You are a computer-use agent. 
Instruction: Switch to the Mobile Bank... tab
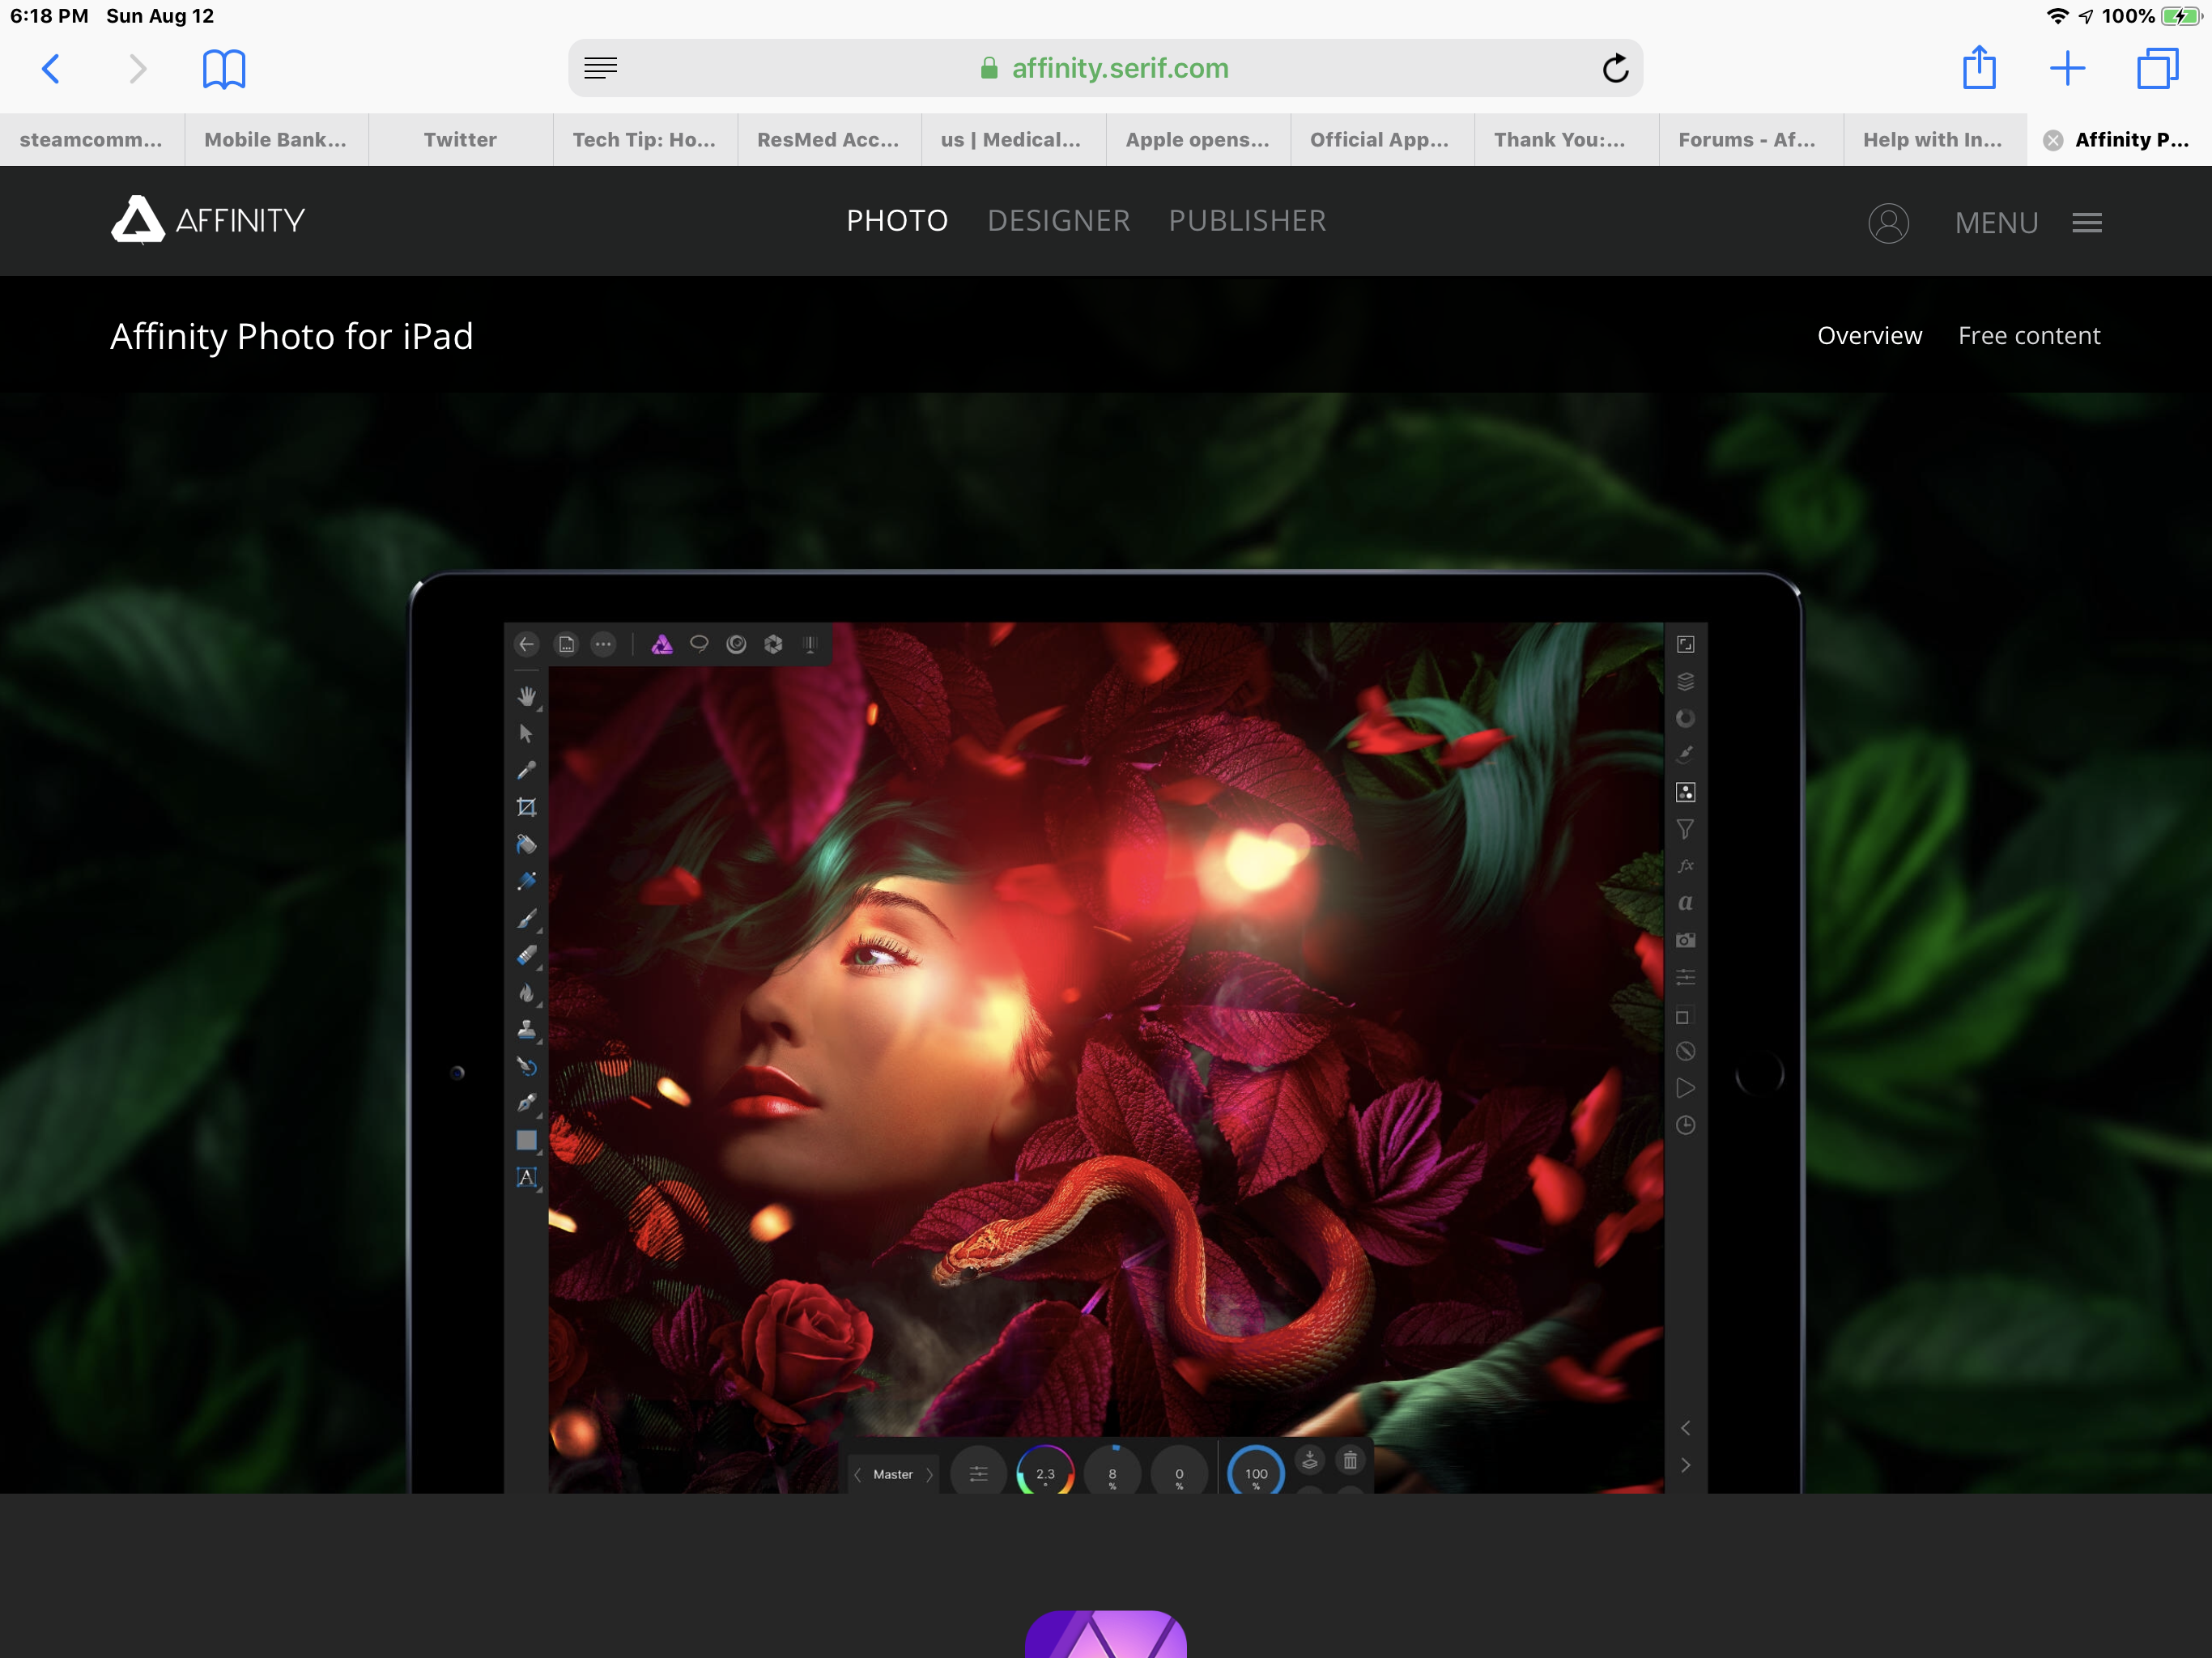(276, 140)
